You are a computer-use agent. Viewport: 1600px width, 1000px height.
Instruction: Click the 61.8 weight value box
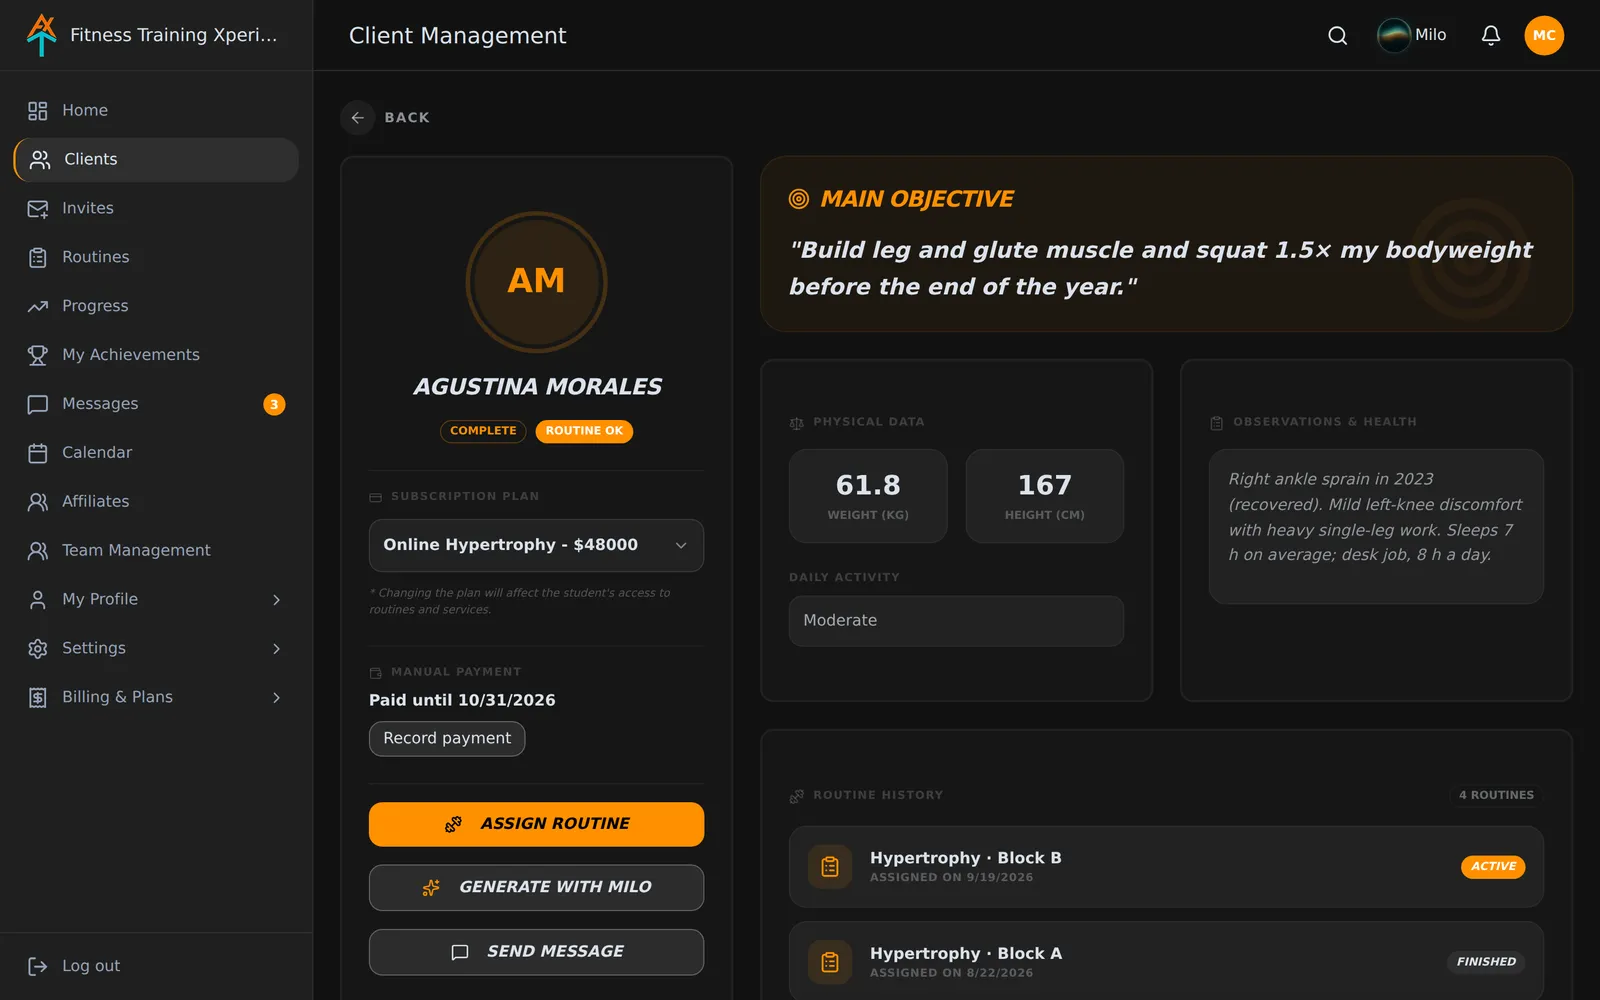[868, 496]
